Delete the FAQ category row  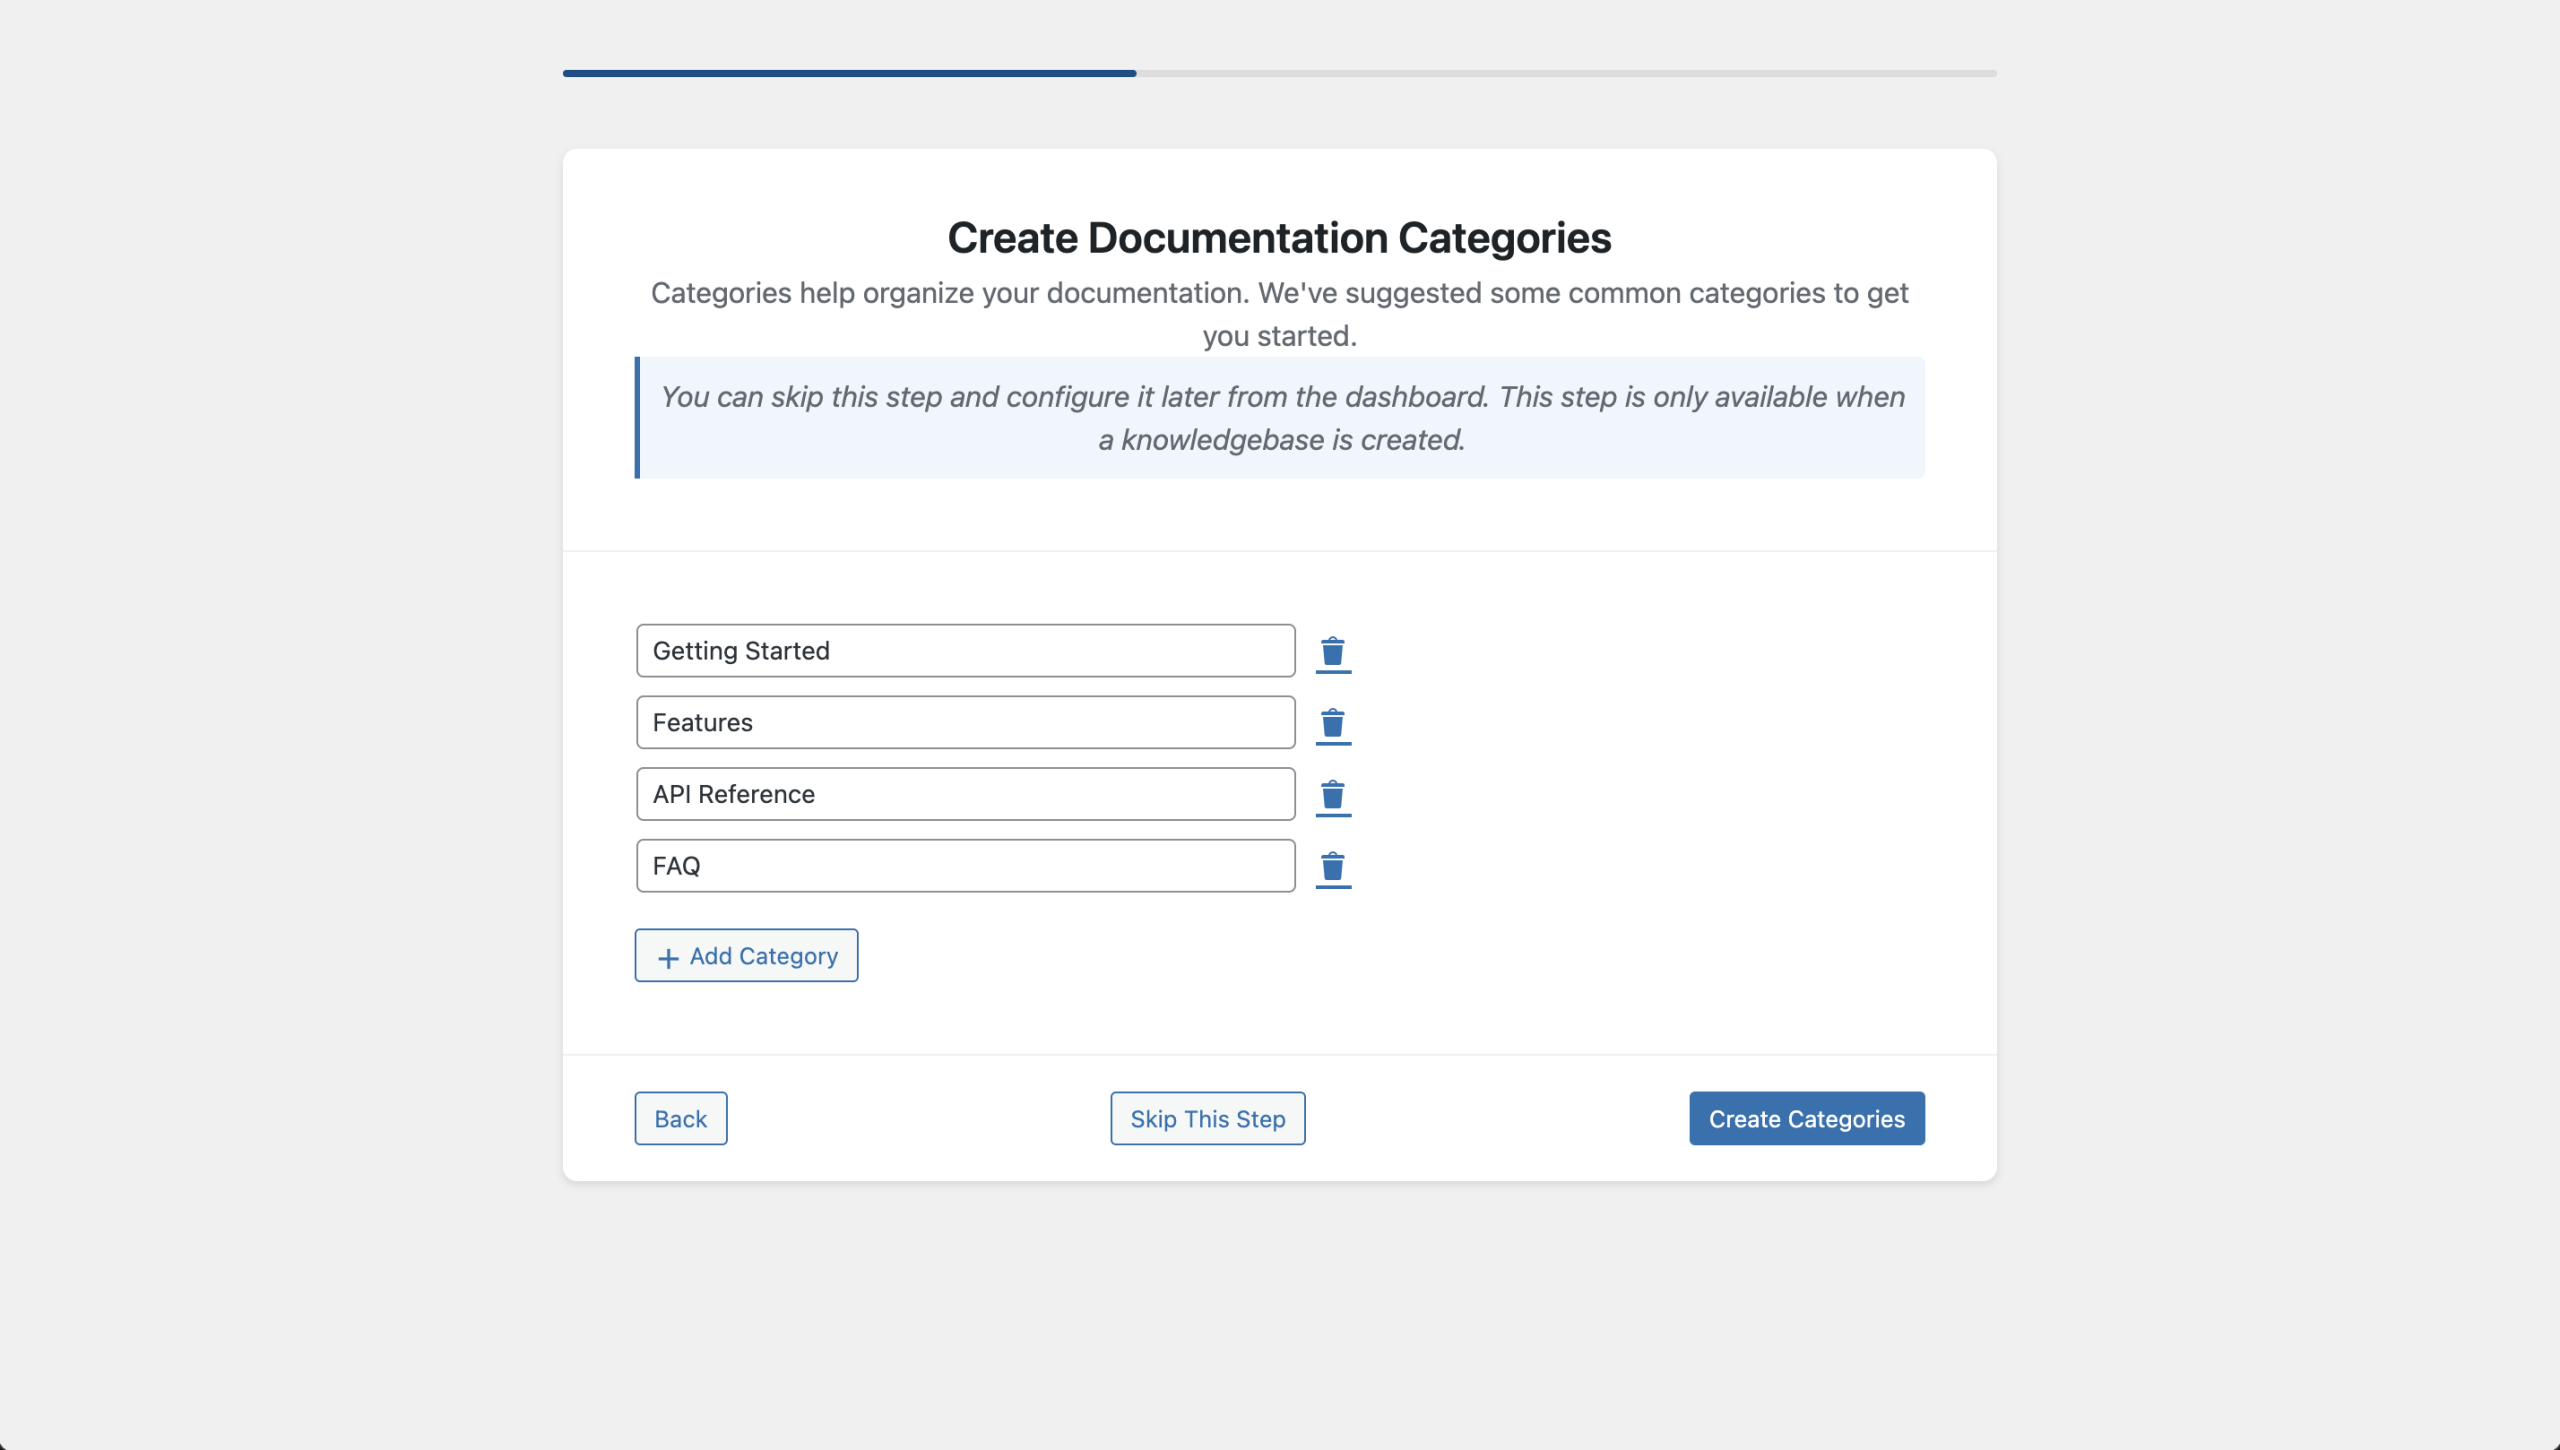point(1333,867)
